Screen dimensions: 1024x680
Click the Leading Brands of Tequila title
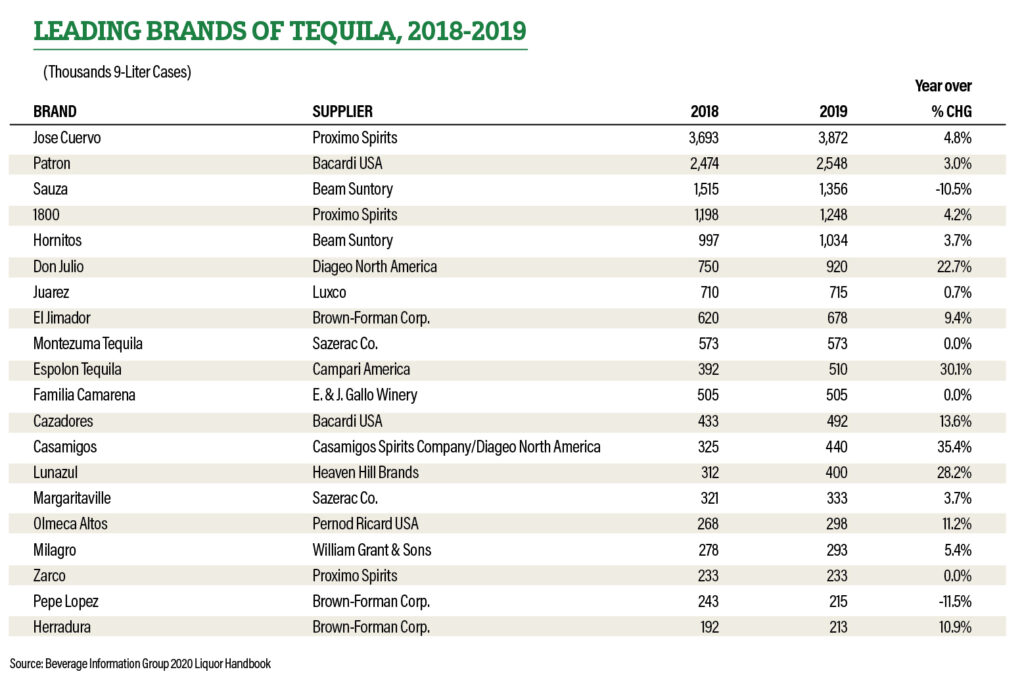[280, 31]
